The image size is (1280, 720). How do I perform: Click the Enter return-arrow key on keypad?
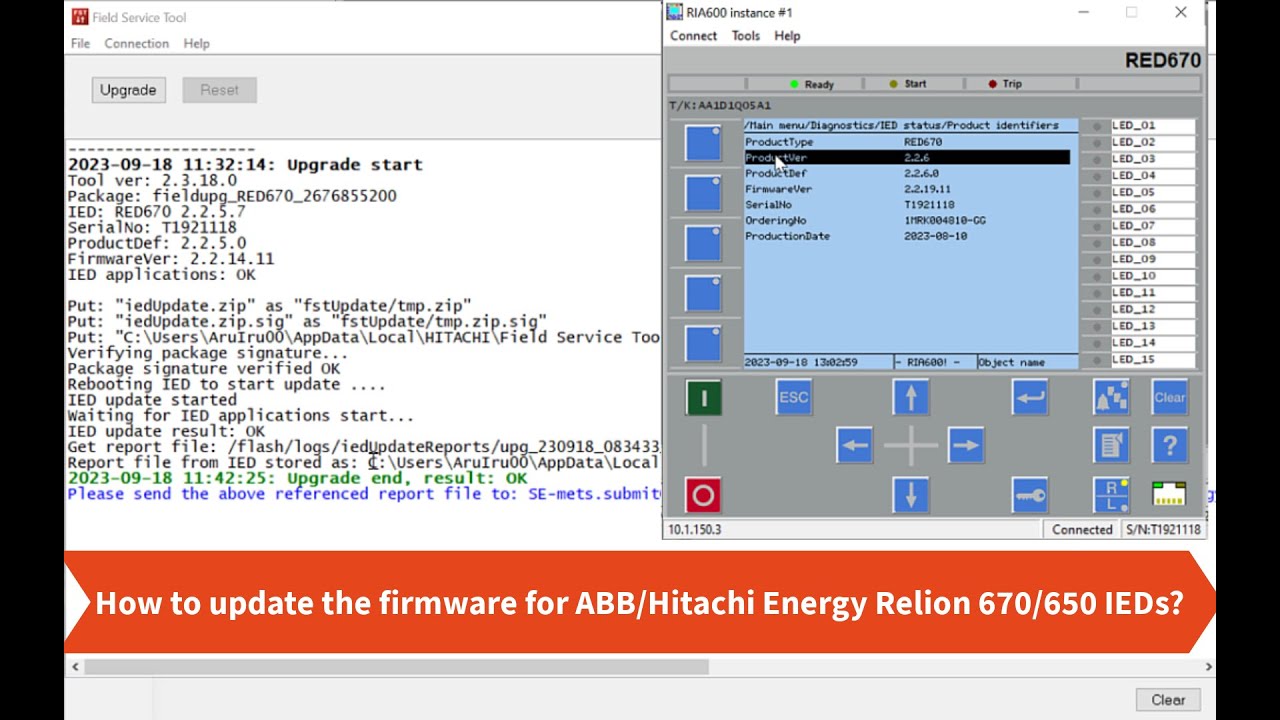[x=1030, y=397]
